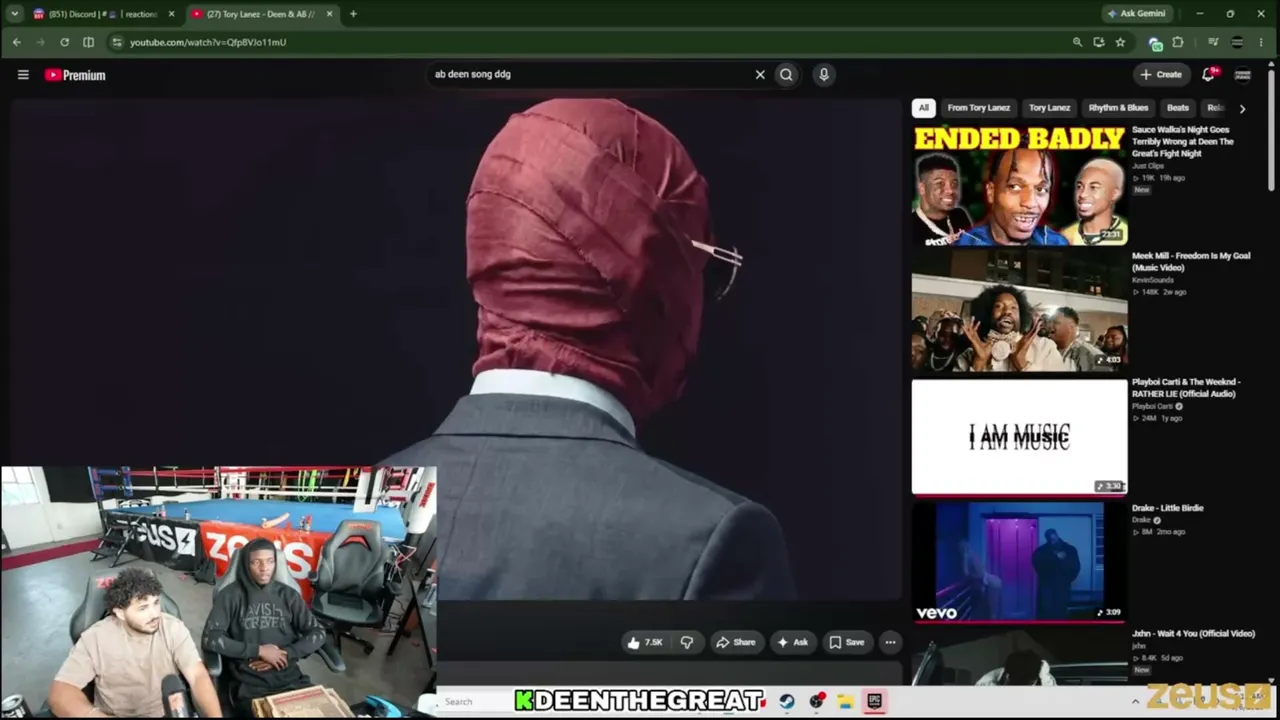Click the Create button
Viewport: 1280px width, 720px height.
pos(1161,74)
